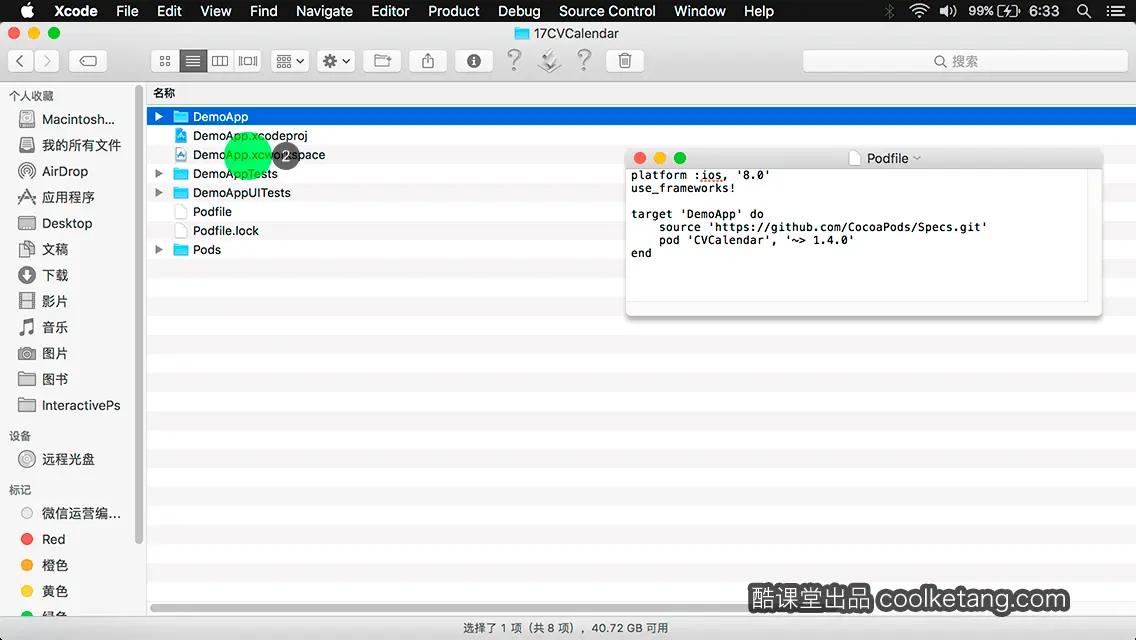
Task: Click the trash toolbar icon
Action: click(625, 61)
